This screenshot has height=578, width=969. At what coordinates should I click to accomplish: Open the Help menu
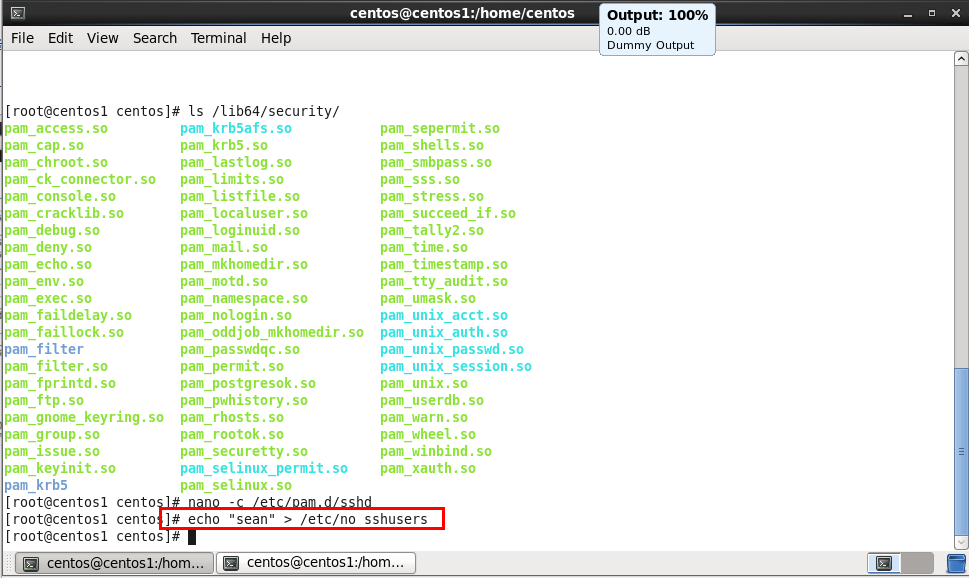[x=276, y=38]
